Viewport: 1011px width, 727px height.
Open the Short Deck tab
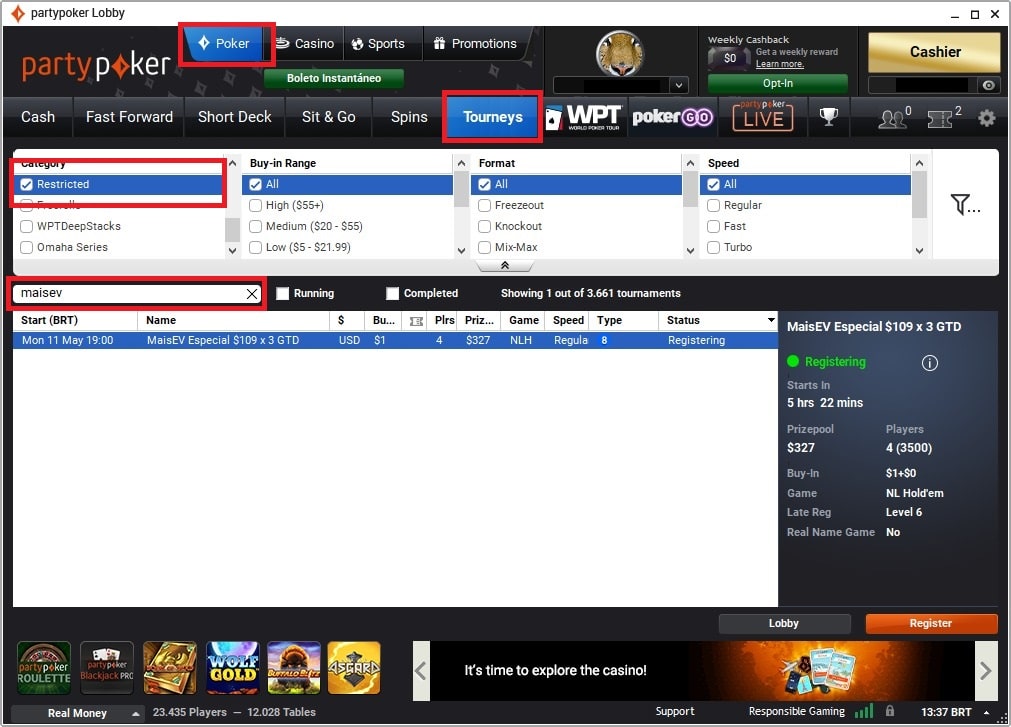point(235,117)
